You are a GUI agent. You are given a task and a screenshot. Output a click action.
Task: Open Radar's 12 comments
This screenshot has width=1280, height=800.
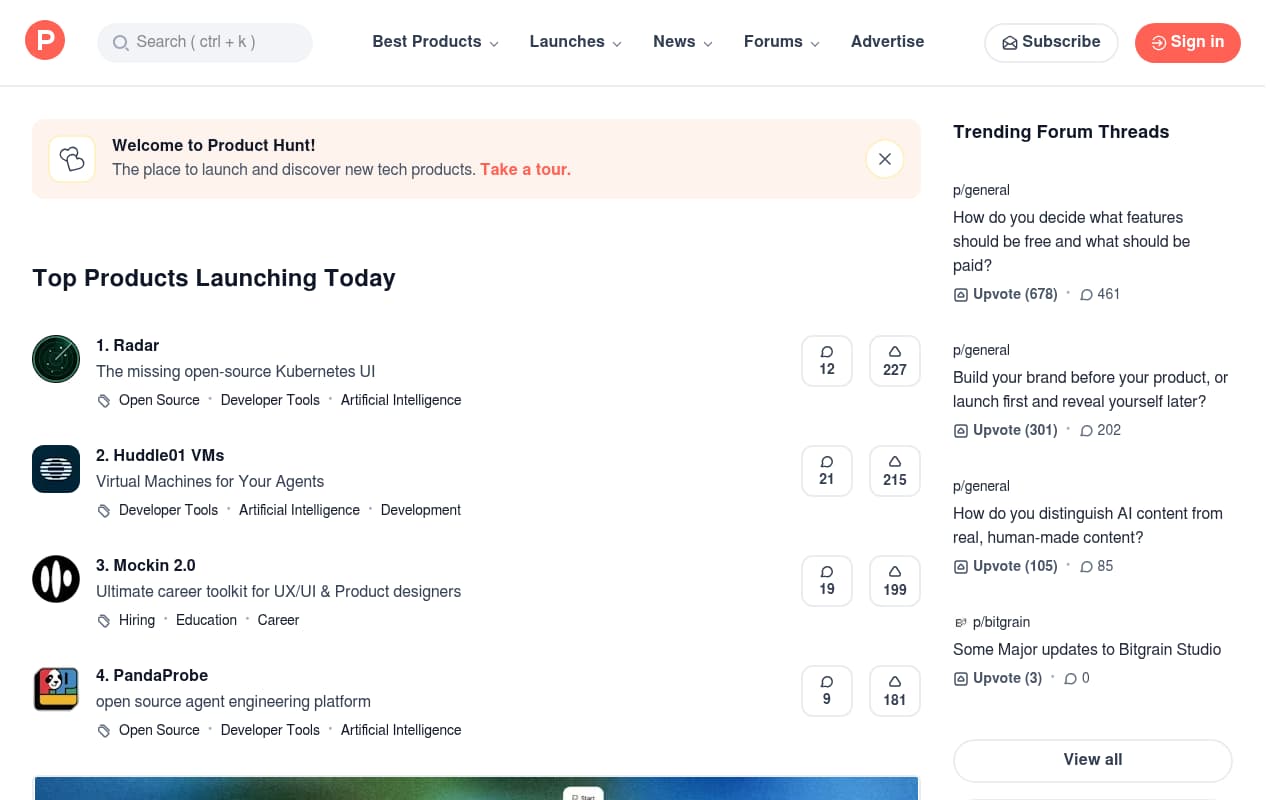coord(827,361)
